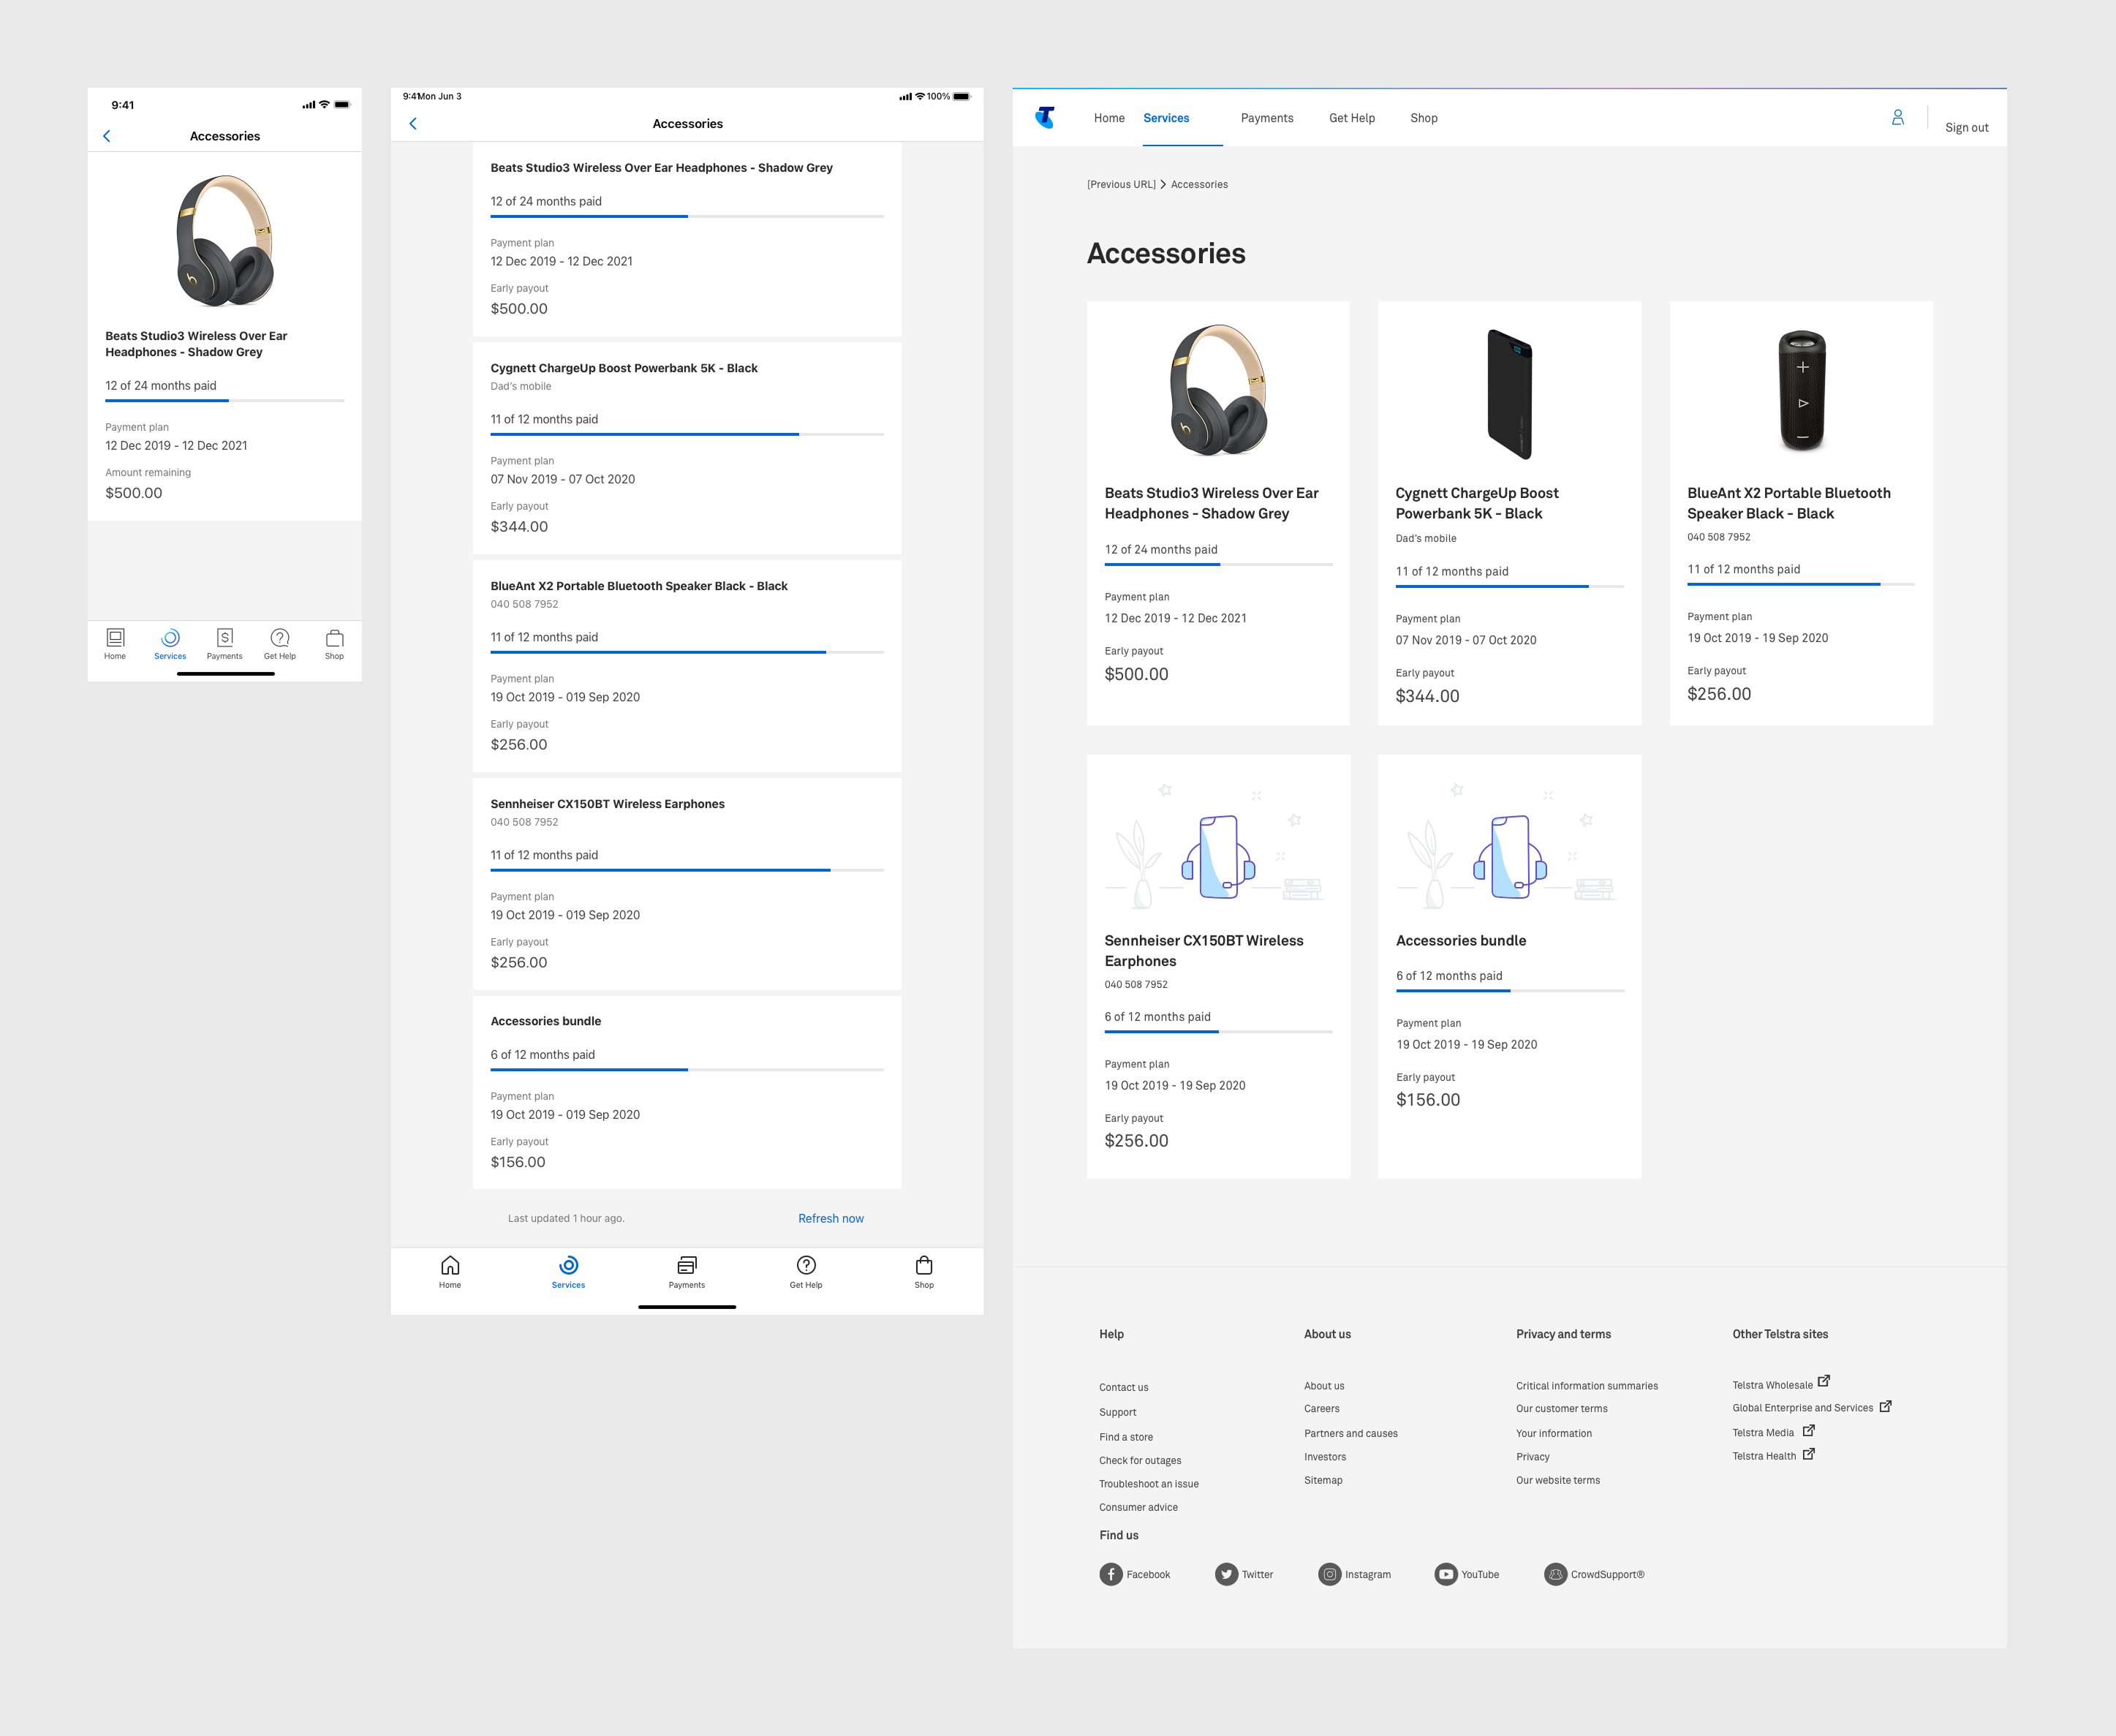This screenshot has width=2116, height=1736.
Task: Select Services tab in the web navigation
Action: click(1166, 118)
